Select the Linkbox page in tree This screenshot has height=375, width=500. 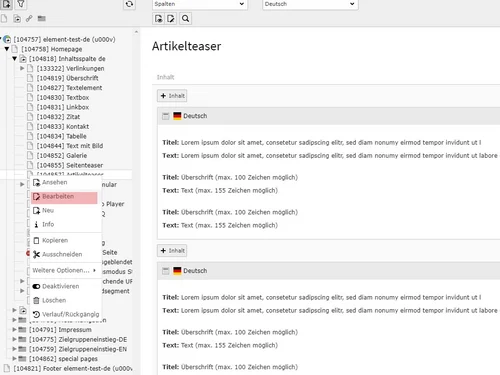click(63, 107)
